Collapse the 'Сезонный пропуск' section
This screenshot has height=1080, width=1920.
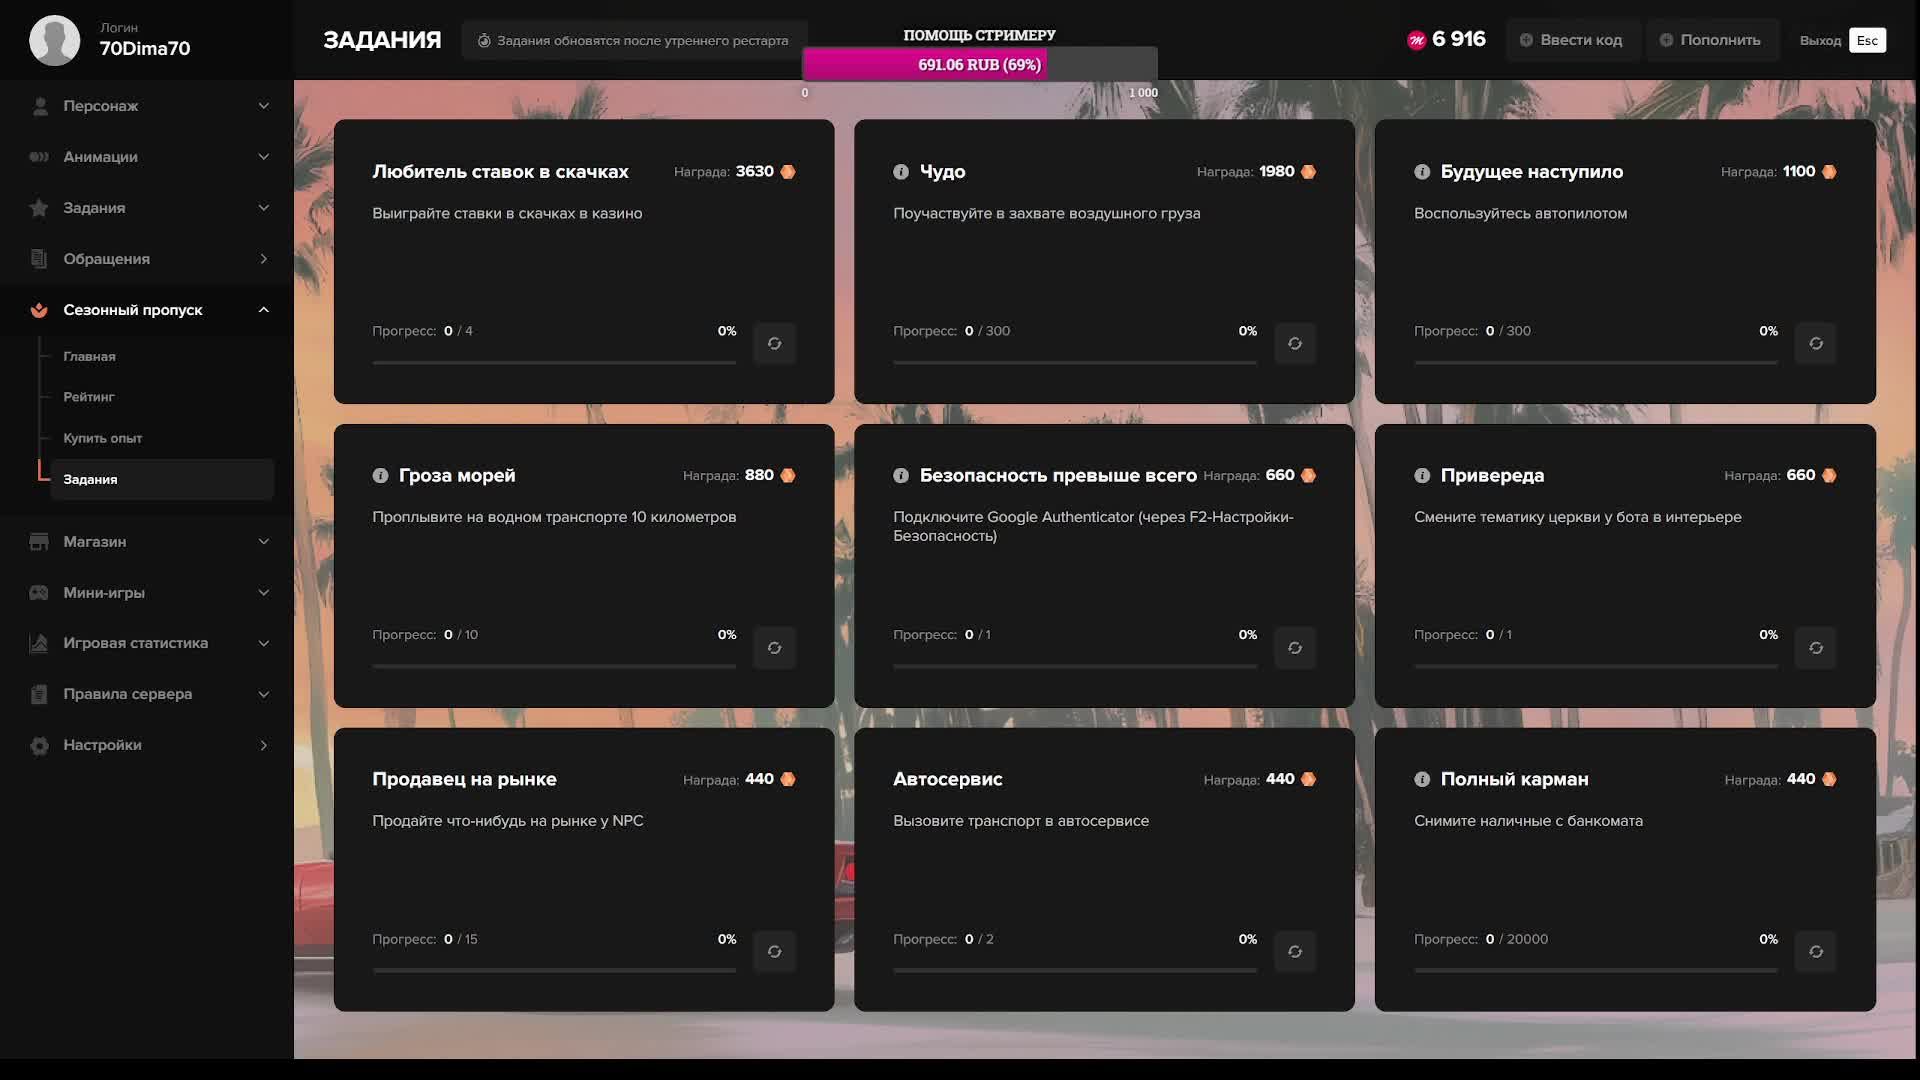click(263, 310)
